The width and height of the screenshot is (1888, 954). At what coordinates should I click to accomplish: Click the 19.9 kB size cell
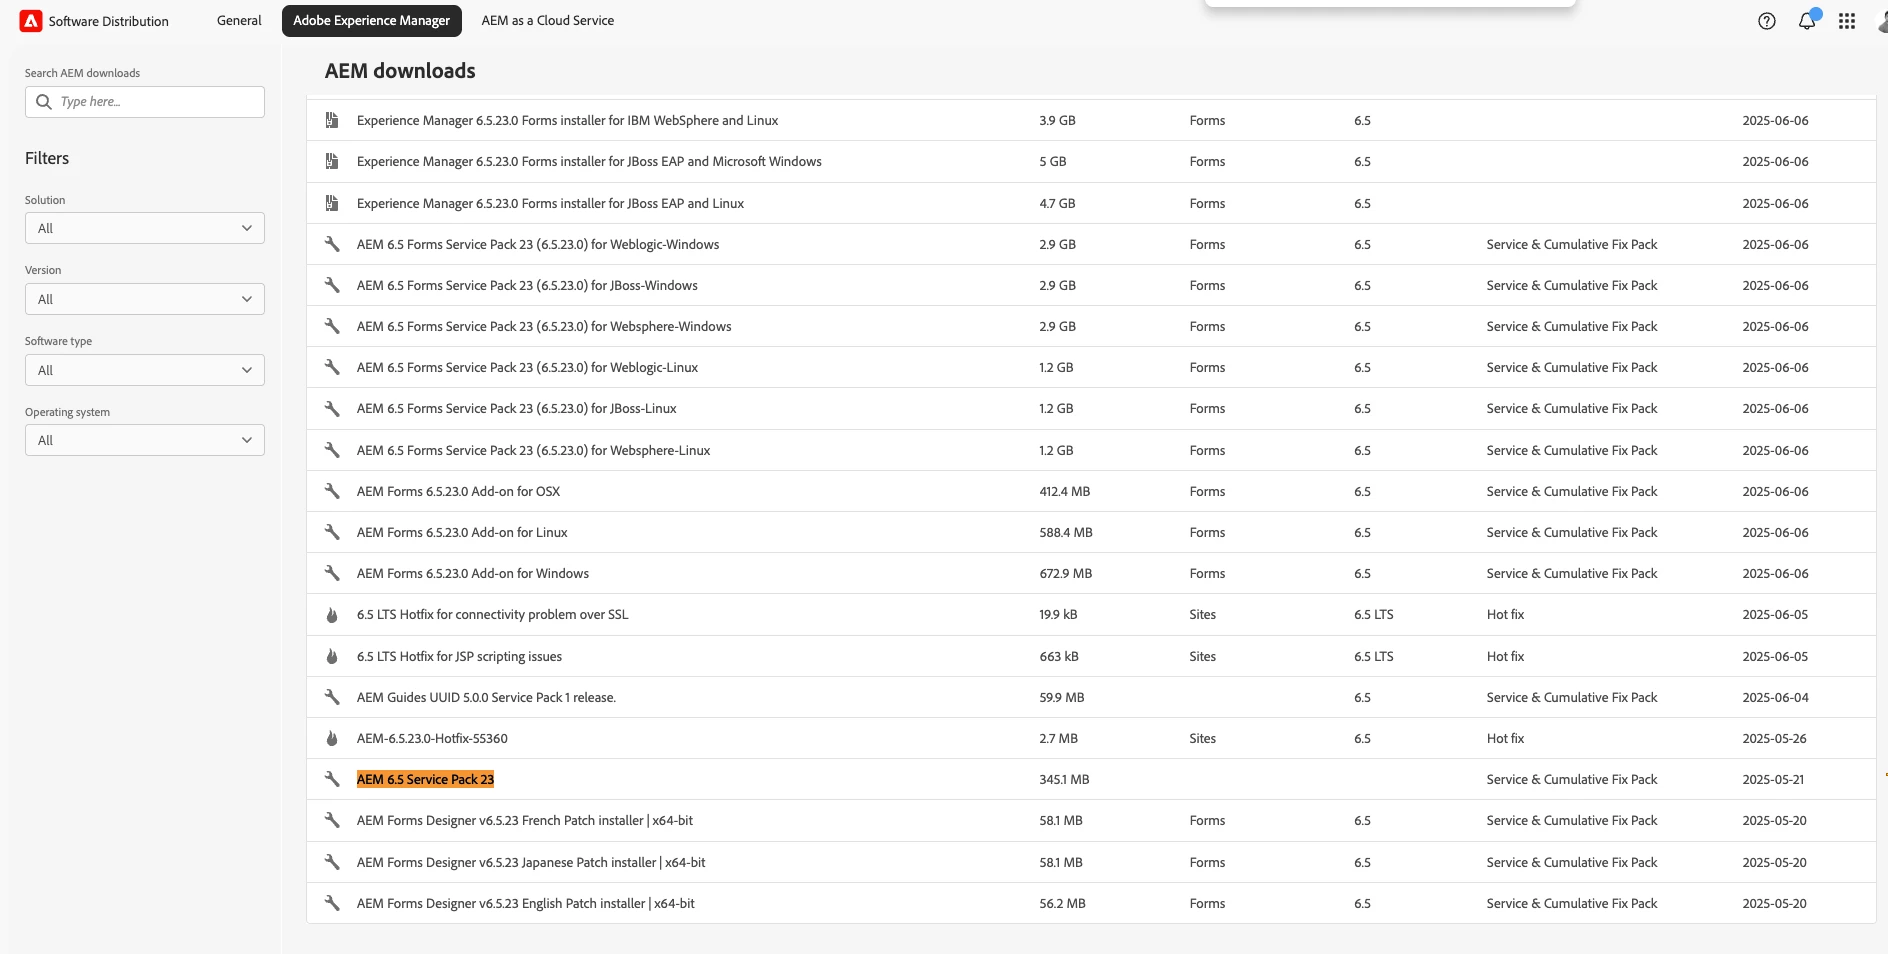[x=1058, y=614]
